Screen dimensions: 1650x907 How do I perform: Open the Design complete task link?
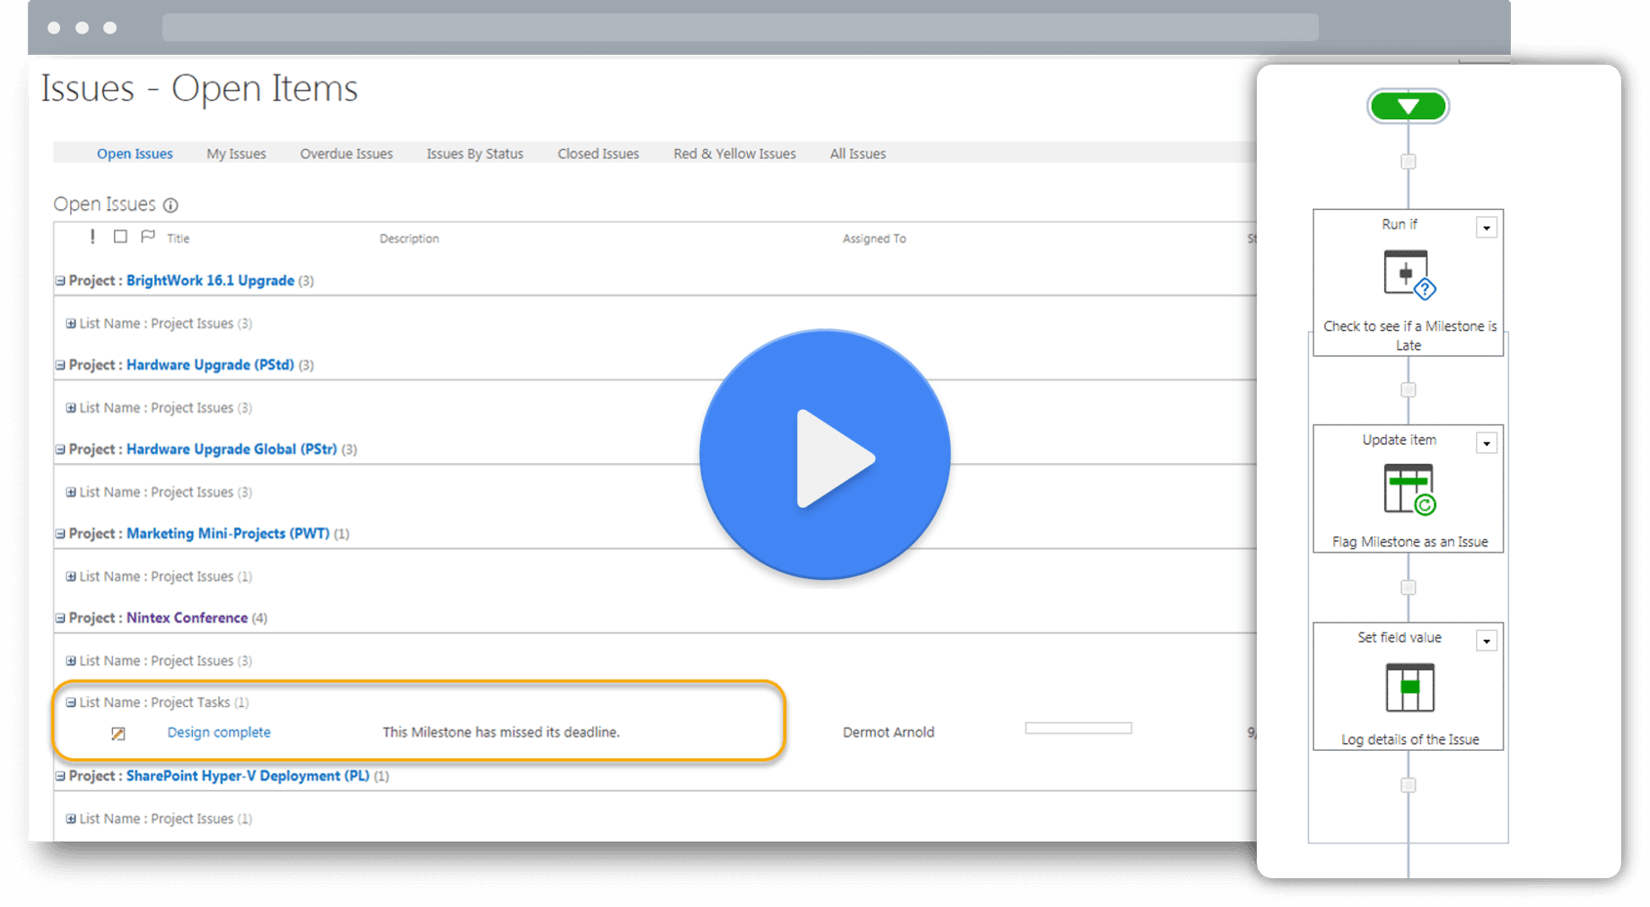pos(219,733)
